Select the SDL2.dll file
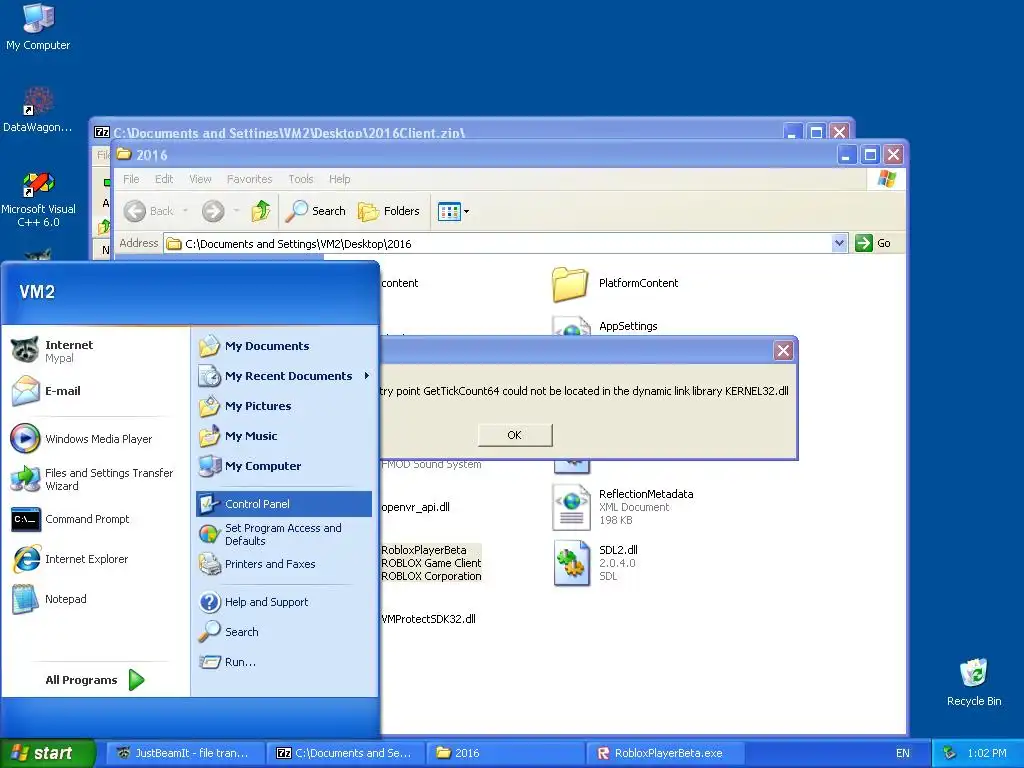The width and height of the screenshot is (1024, 768). (x=596, y=563)
